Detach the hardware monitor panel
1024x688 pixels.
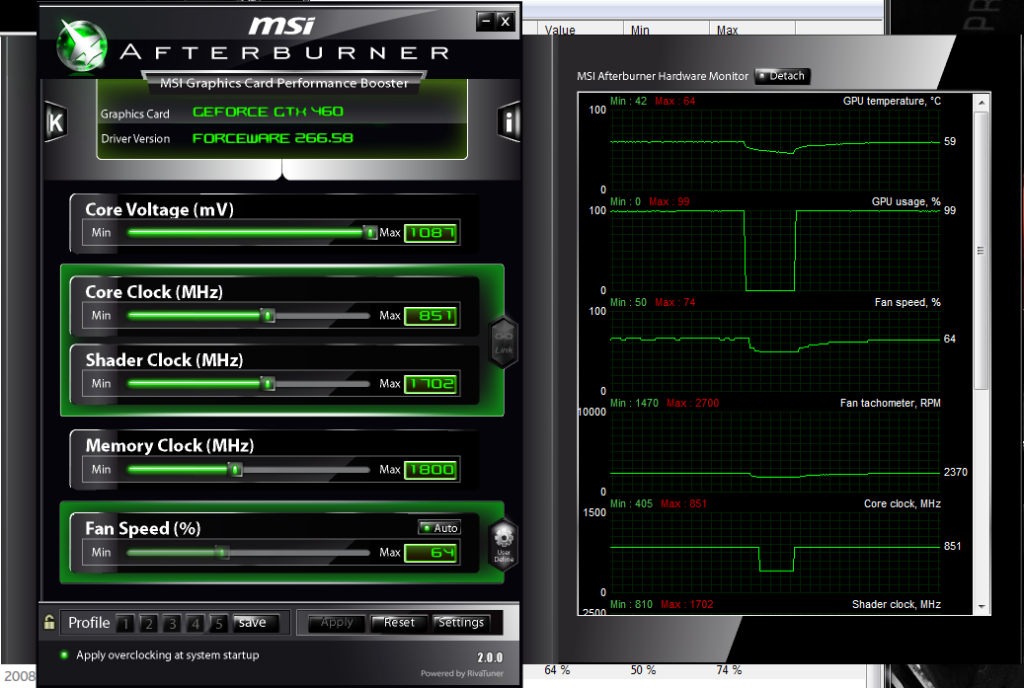click(x=781, y=76)
